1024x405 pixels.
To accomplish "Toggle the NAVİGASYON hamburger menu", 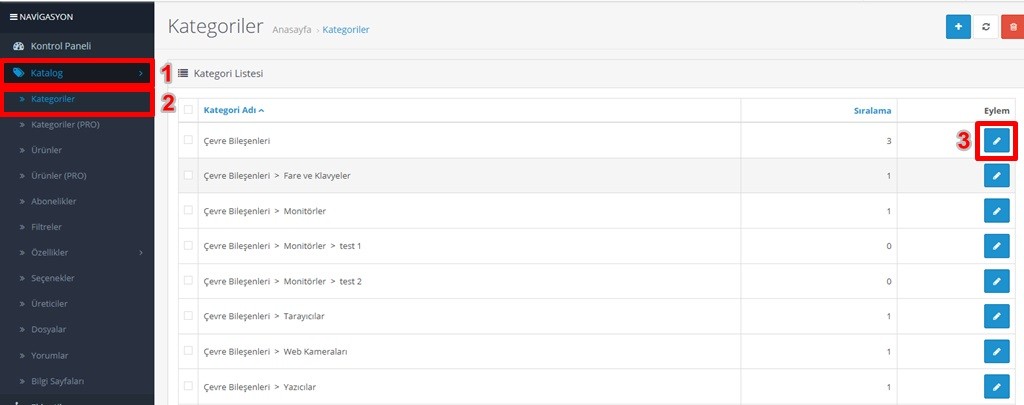I will 14,17.
